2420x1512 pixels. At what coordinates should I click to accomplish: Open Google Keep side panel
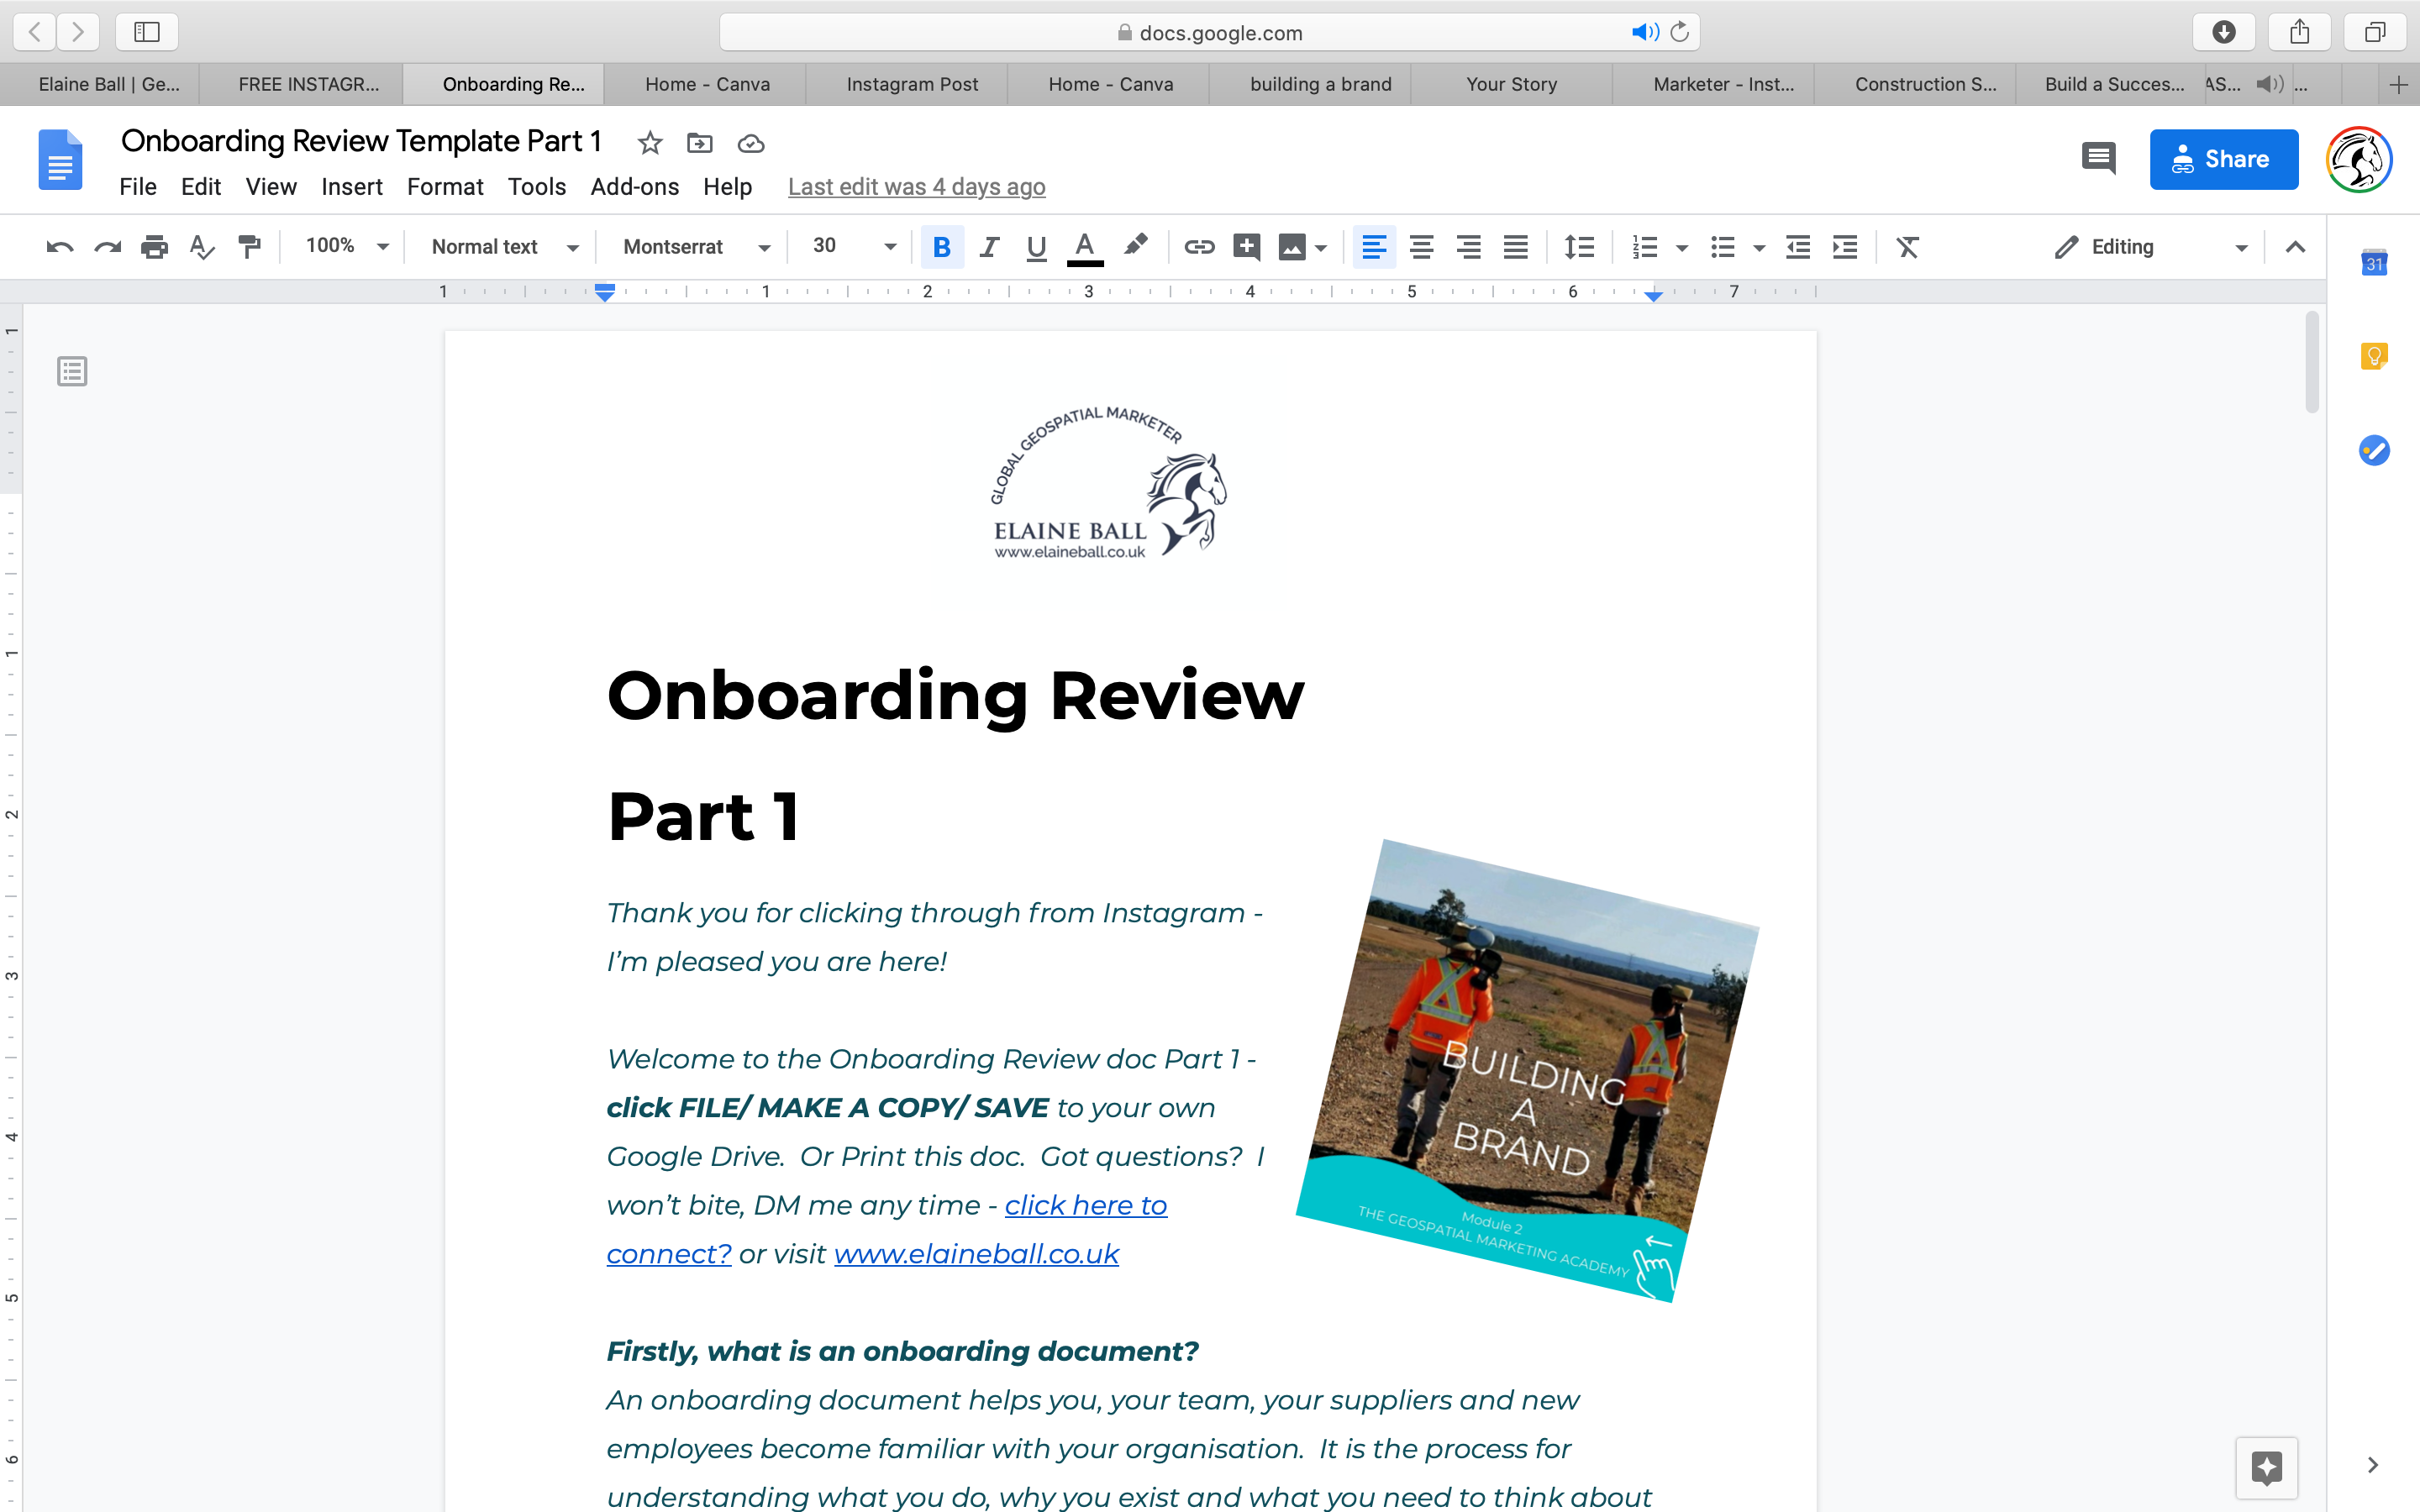pyautogui.click(x=2374, y=356)
